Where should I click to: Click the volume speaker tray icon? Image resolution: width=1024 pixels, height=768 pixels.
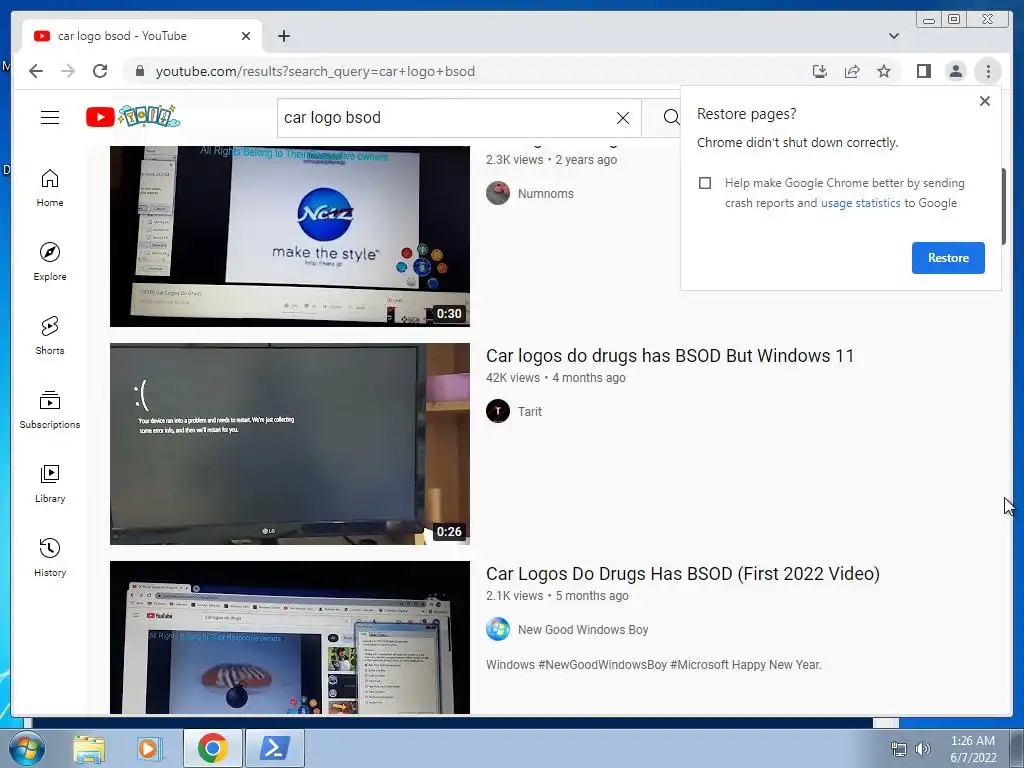coord(923,749)
